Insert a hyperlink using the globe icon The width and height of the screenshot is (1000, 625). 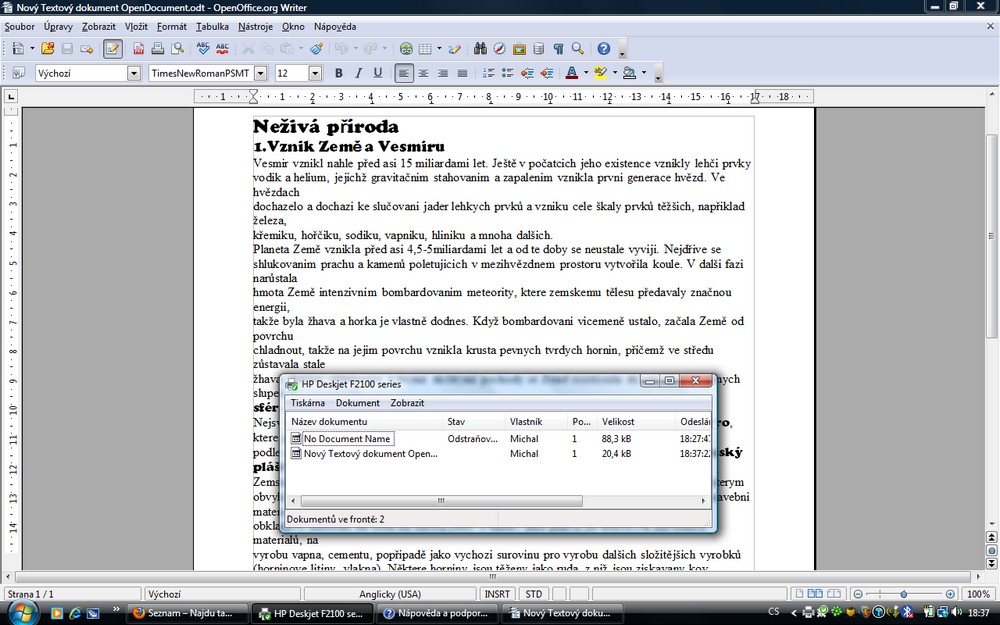(406, 48)
